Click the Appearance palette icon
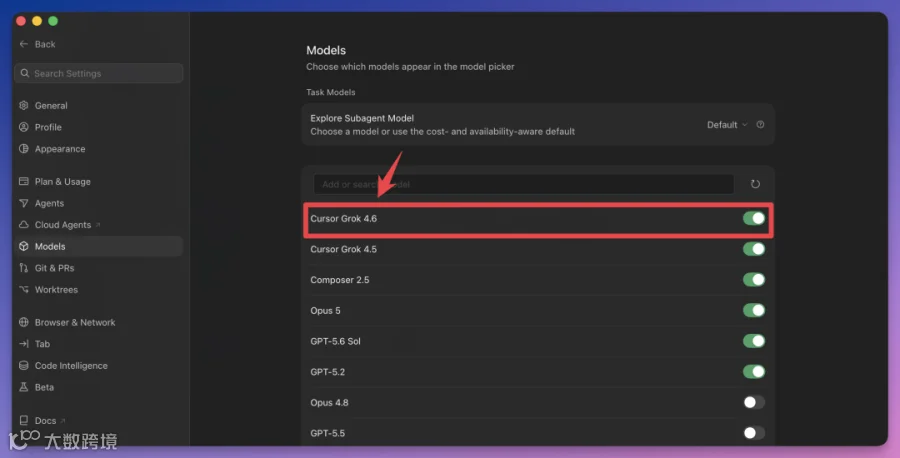 pyautogui.click(x=24, y=149)
